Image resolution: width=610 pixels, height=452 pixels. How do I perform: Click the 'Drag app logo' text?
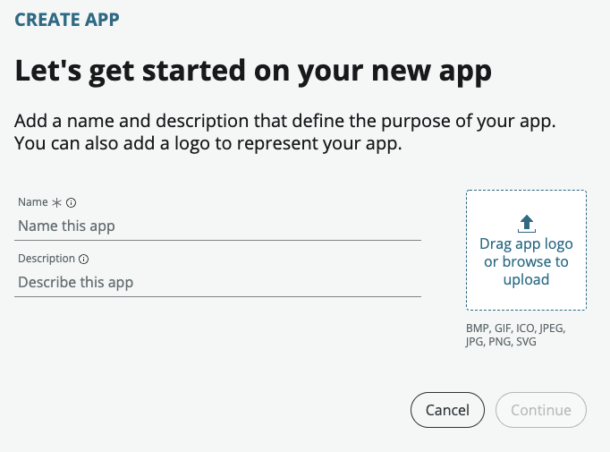[x=526, y=244]
